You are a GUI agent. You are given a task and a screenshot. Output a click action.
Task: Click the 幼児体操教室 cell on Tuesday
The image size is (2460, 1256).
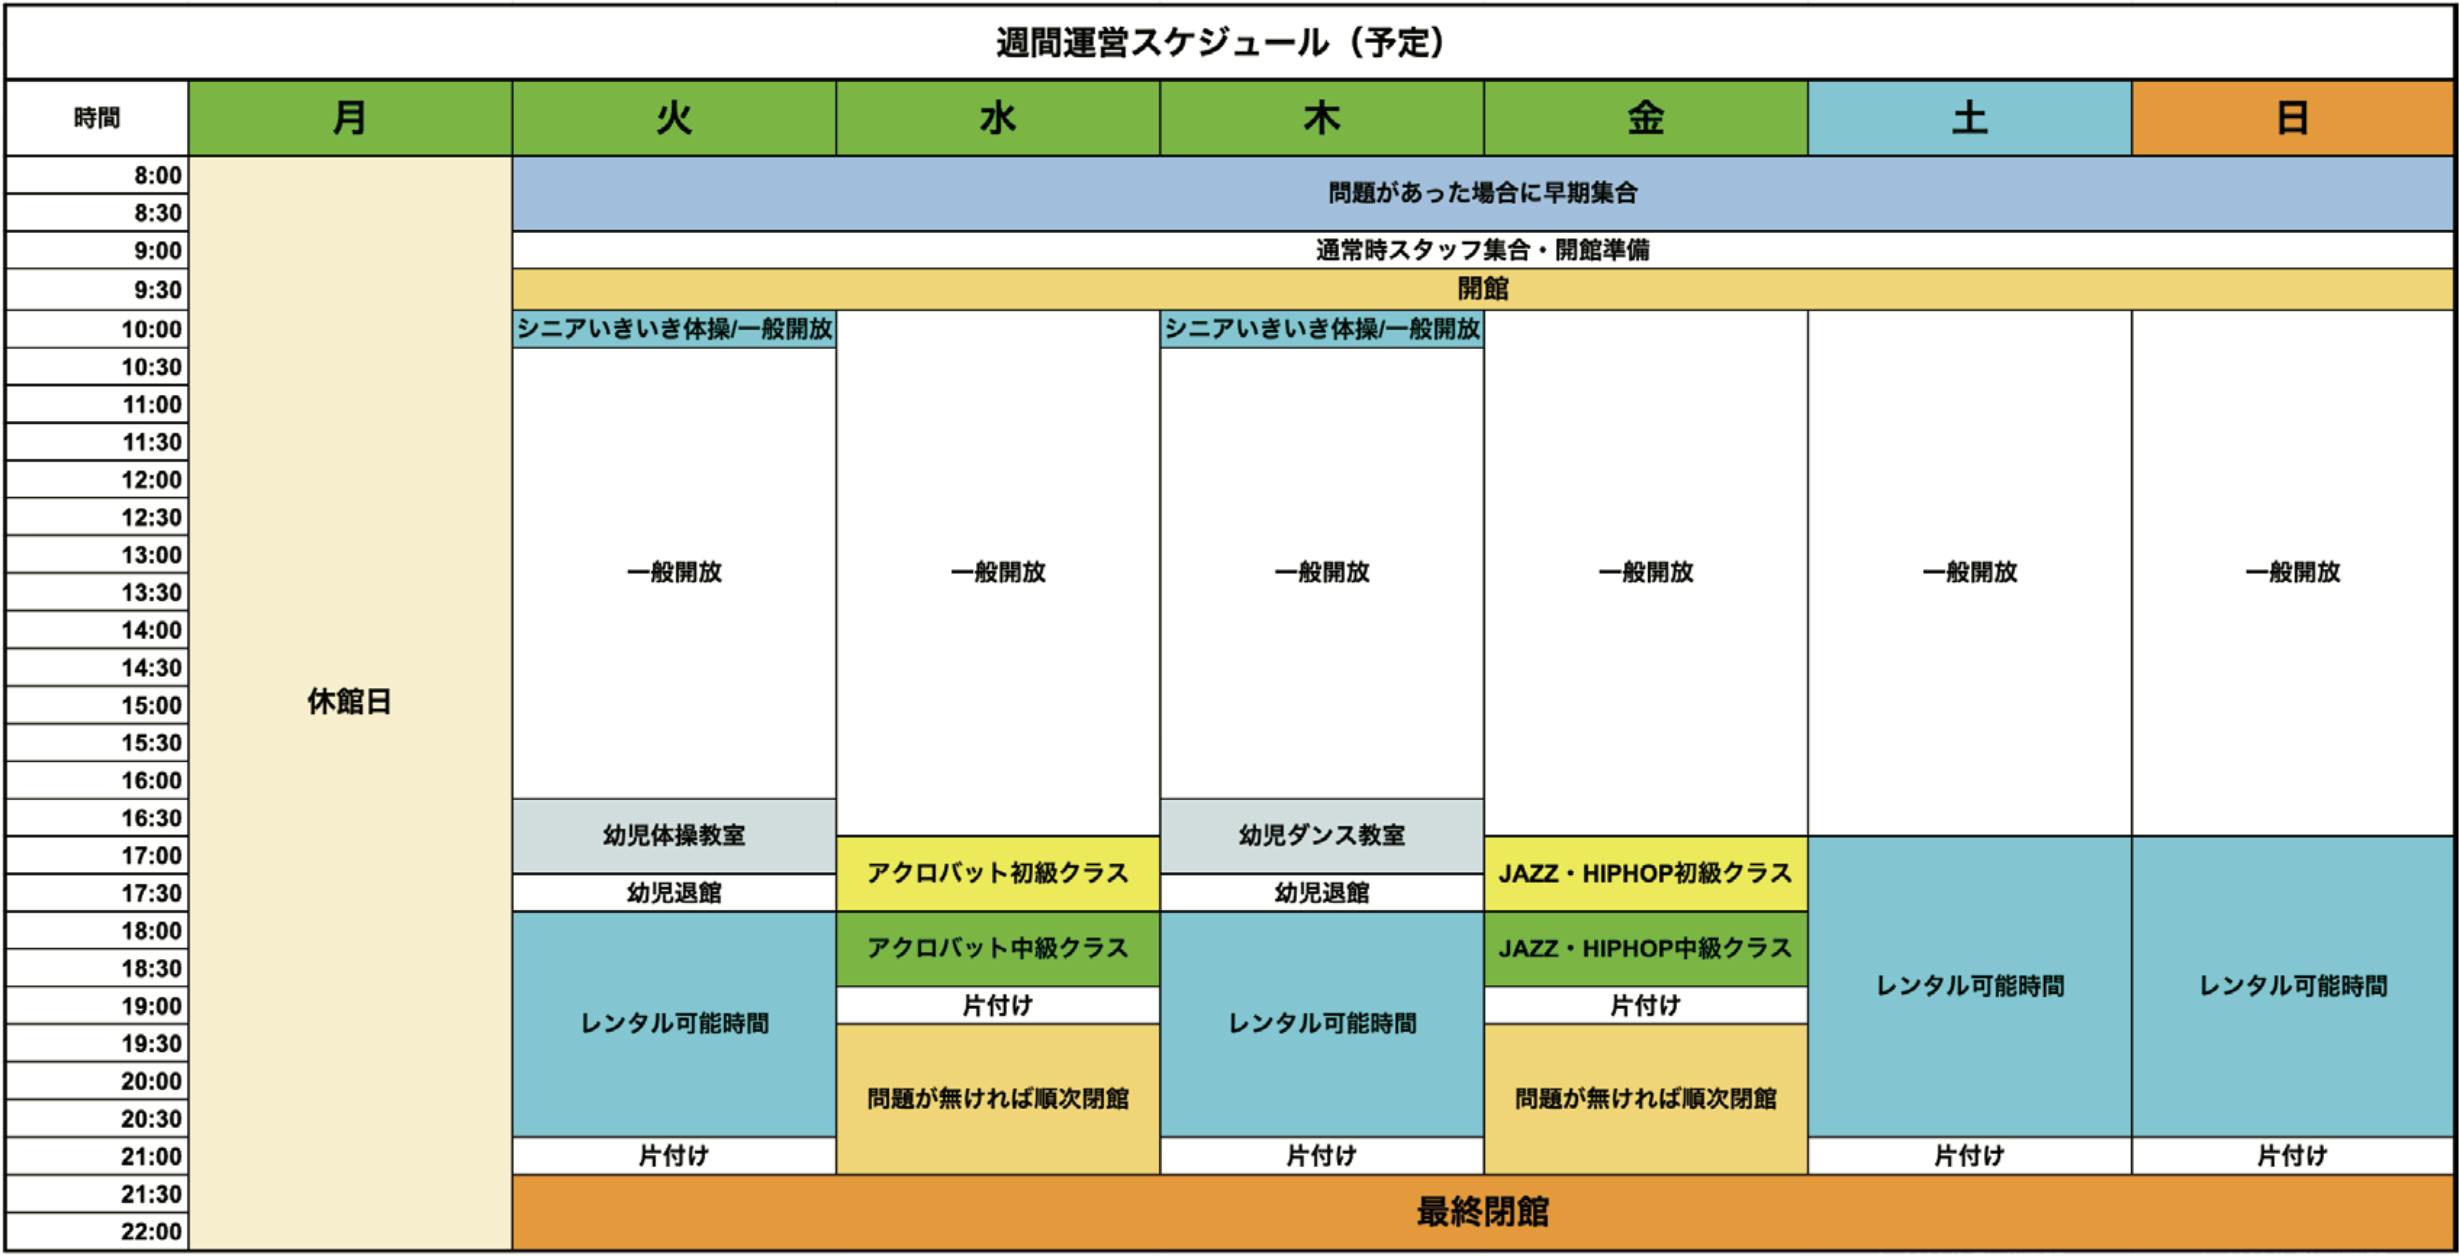coord(674,835)
